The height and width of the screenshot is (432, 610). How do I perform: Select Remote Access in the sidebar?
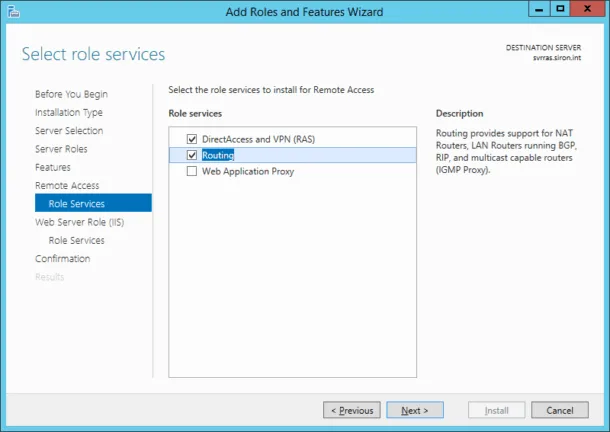[x=67, y=186]
